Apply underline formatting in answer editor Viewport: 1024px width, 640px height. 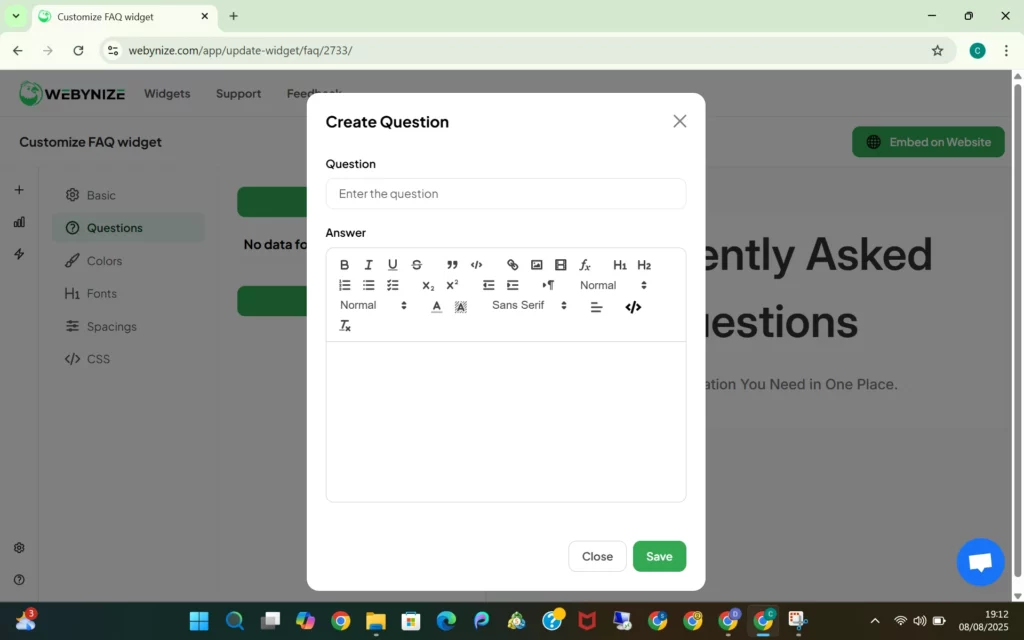[x=392, y=264]
